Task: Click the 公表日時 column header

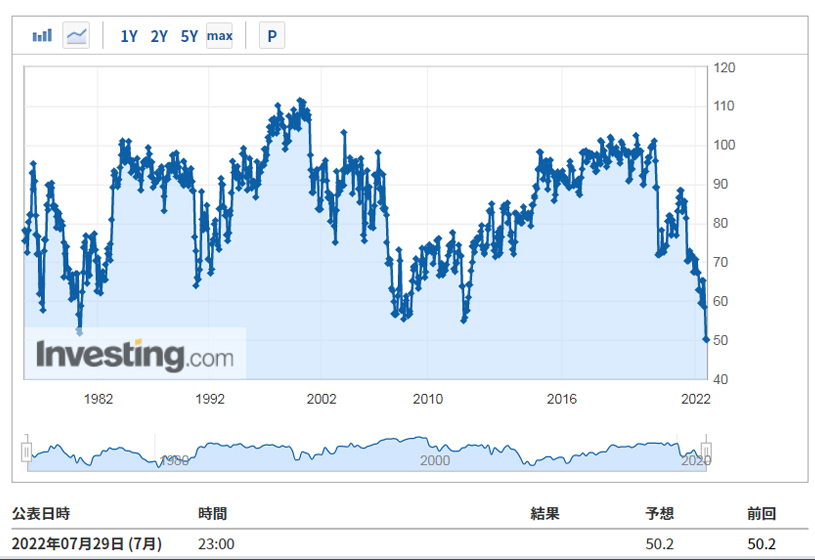Action: pos(40,514)
